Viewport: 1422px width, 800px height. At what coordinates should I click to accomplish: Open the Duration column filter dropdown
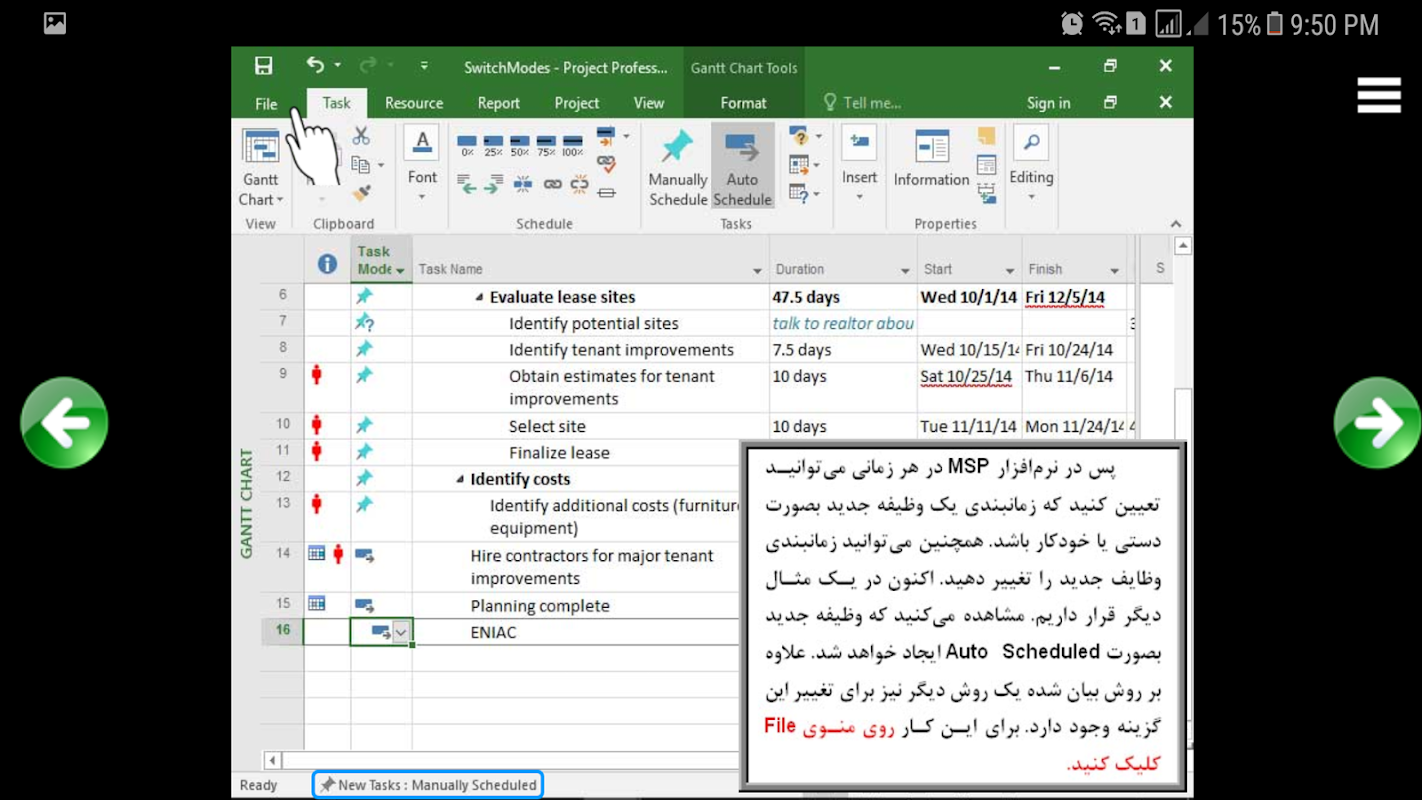pos(904,270)
